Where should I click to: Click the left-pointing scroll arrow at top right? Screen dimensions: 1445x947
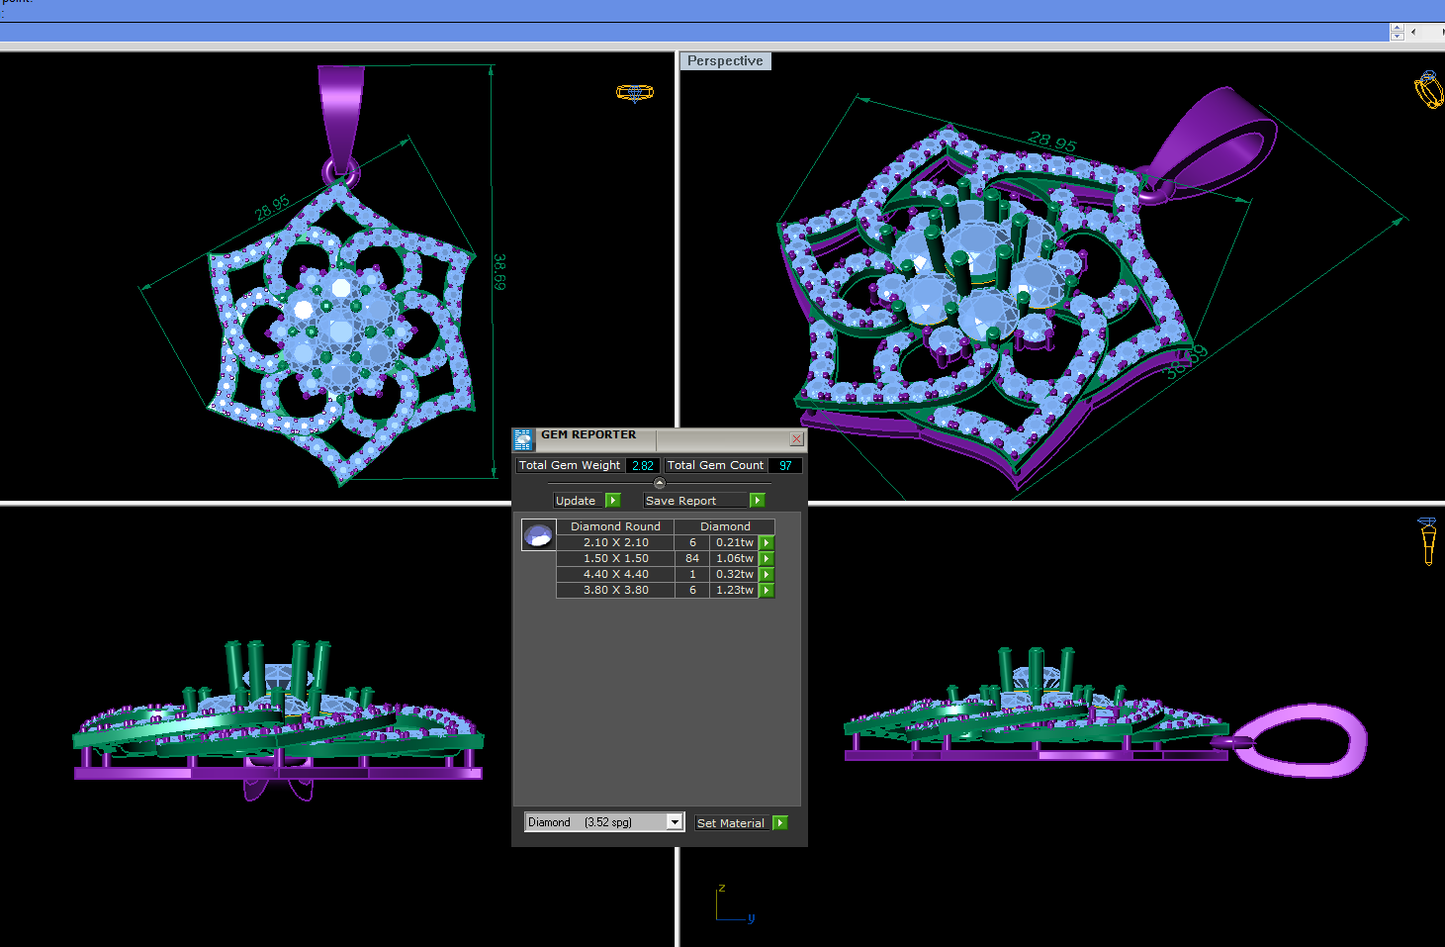click(1413, 32)
